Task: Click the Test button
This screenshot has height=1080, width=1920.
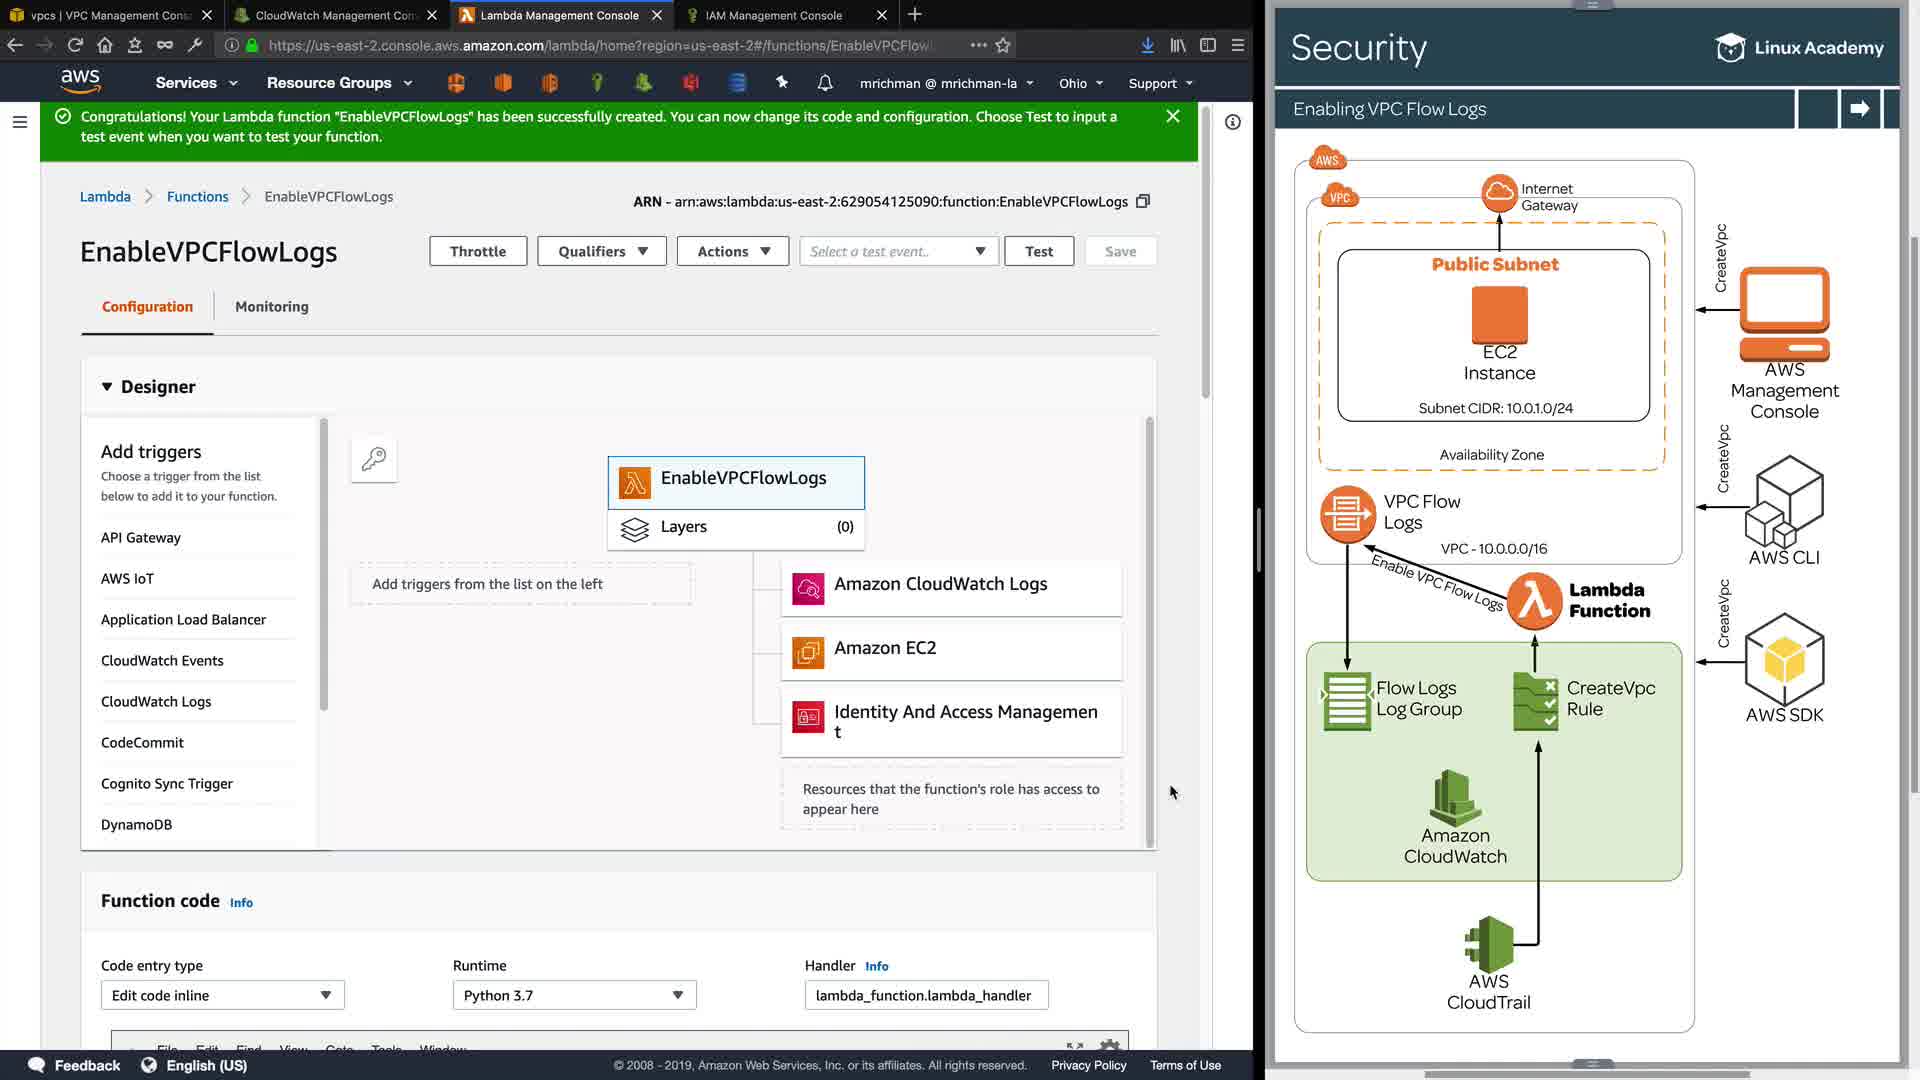Action: click(1038, 251)
